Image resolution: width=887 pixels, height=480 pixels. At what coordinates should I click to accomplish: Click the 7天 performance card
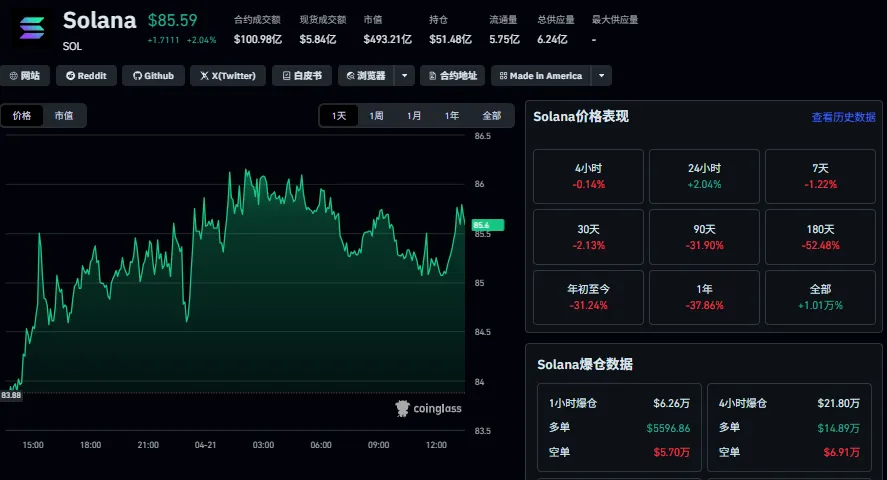(x=820, y=176)
